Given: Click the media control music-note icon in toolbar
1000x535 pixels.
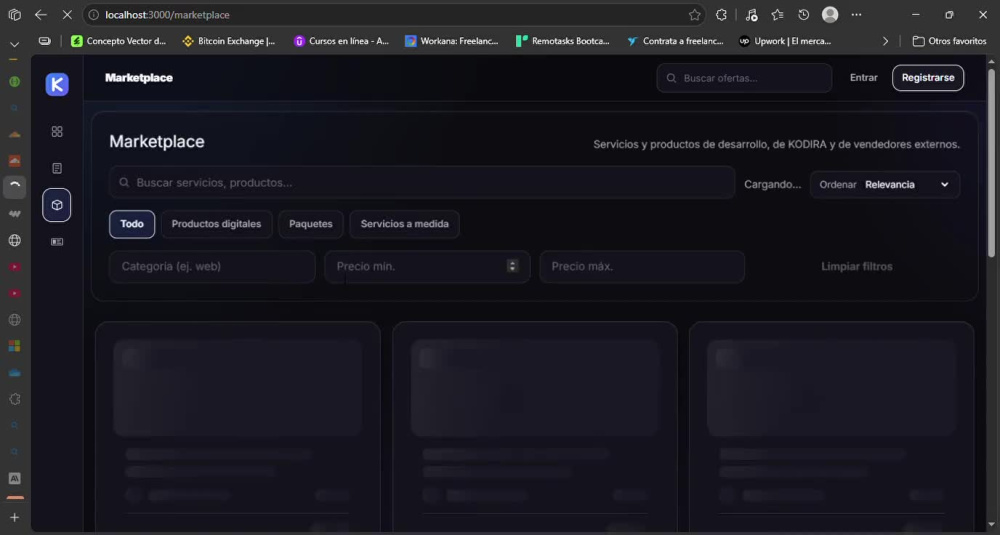Looking at the screenshot, I should (751, 15).
